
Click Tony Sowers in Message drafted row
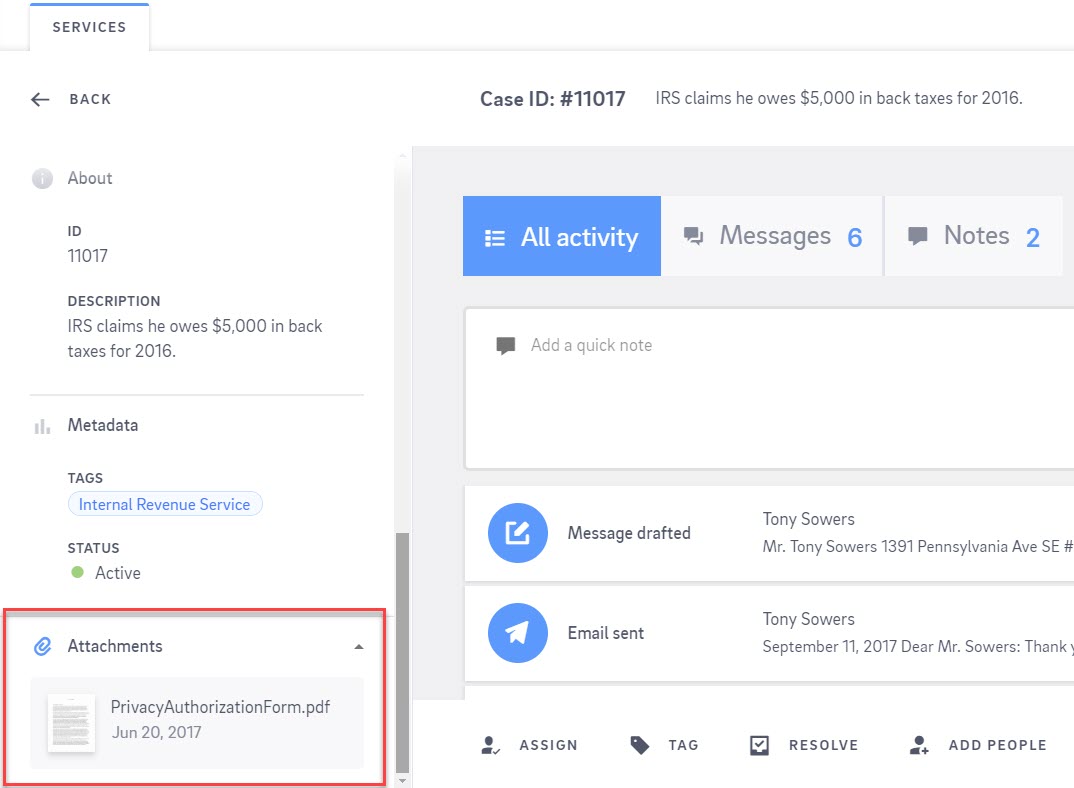coord(809,519)
